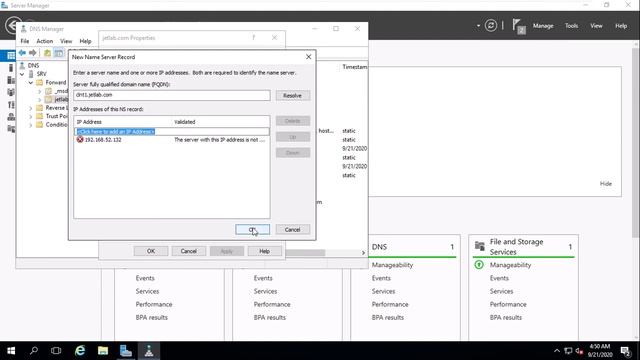Click Manageability under the DNS tile
640x360 pixels.
(x=392, y=265)
